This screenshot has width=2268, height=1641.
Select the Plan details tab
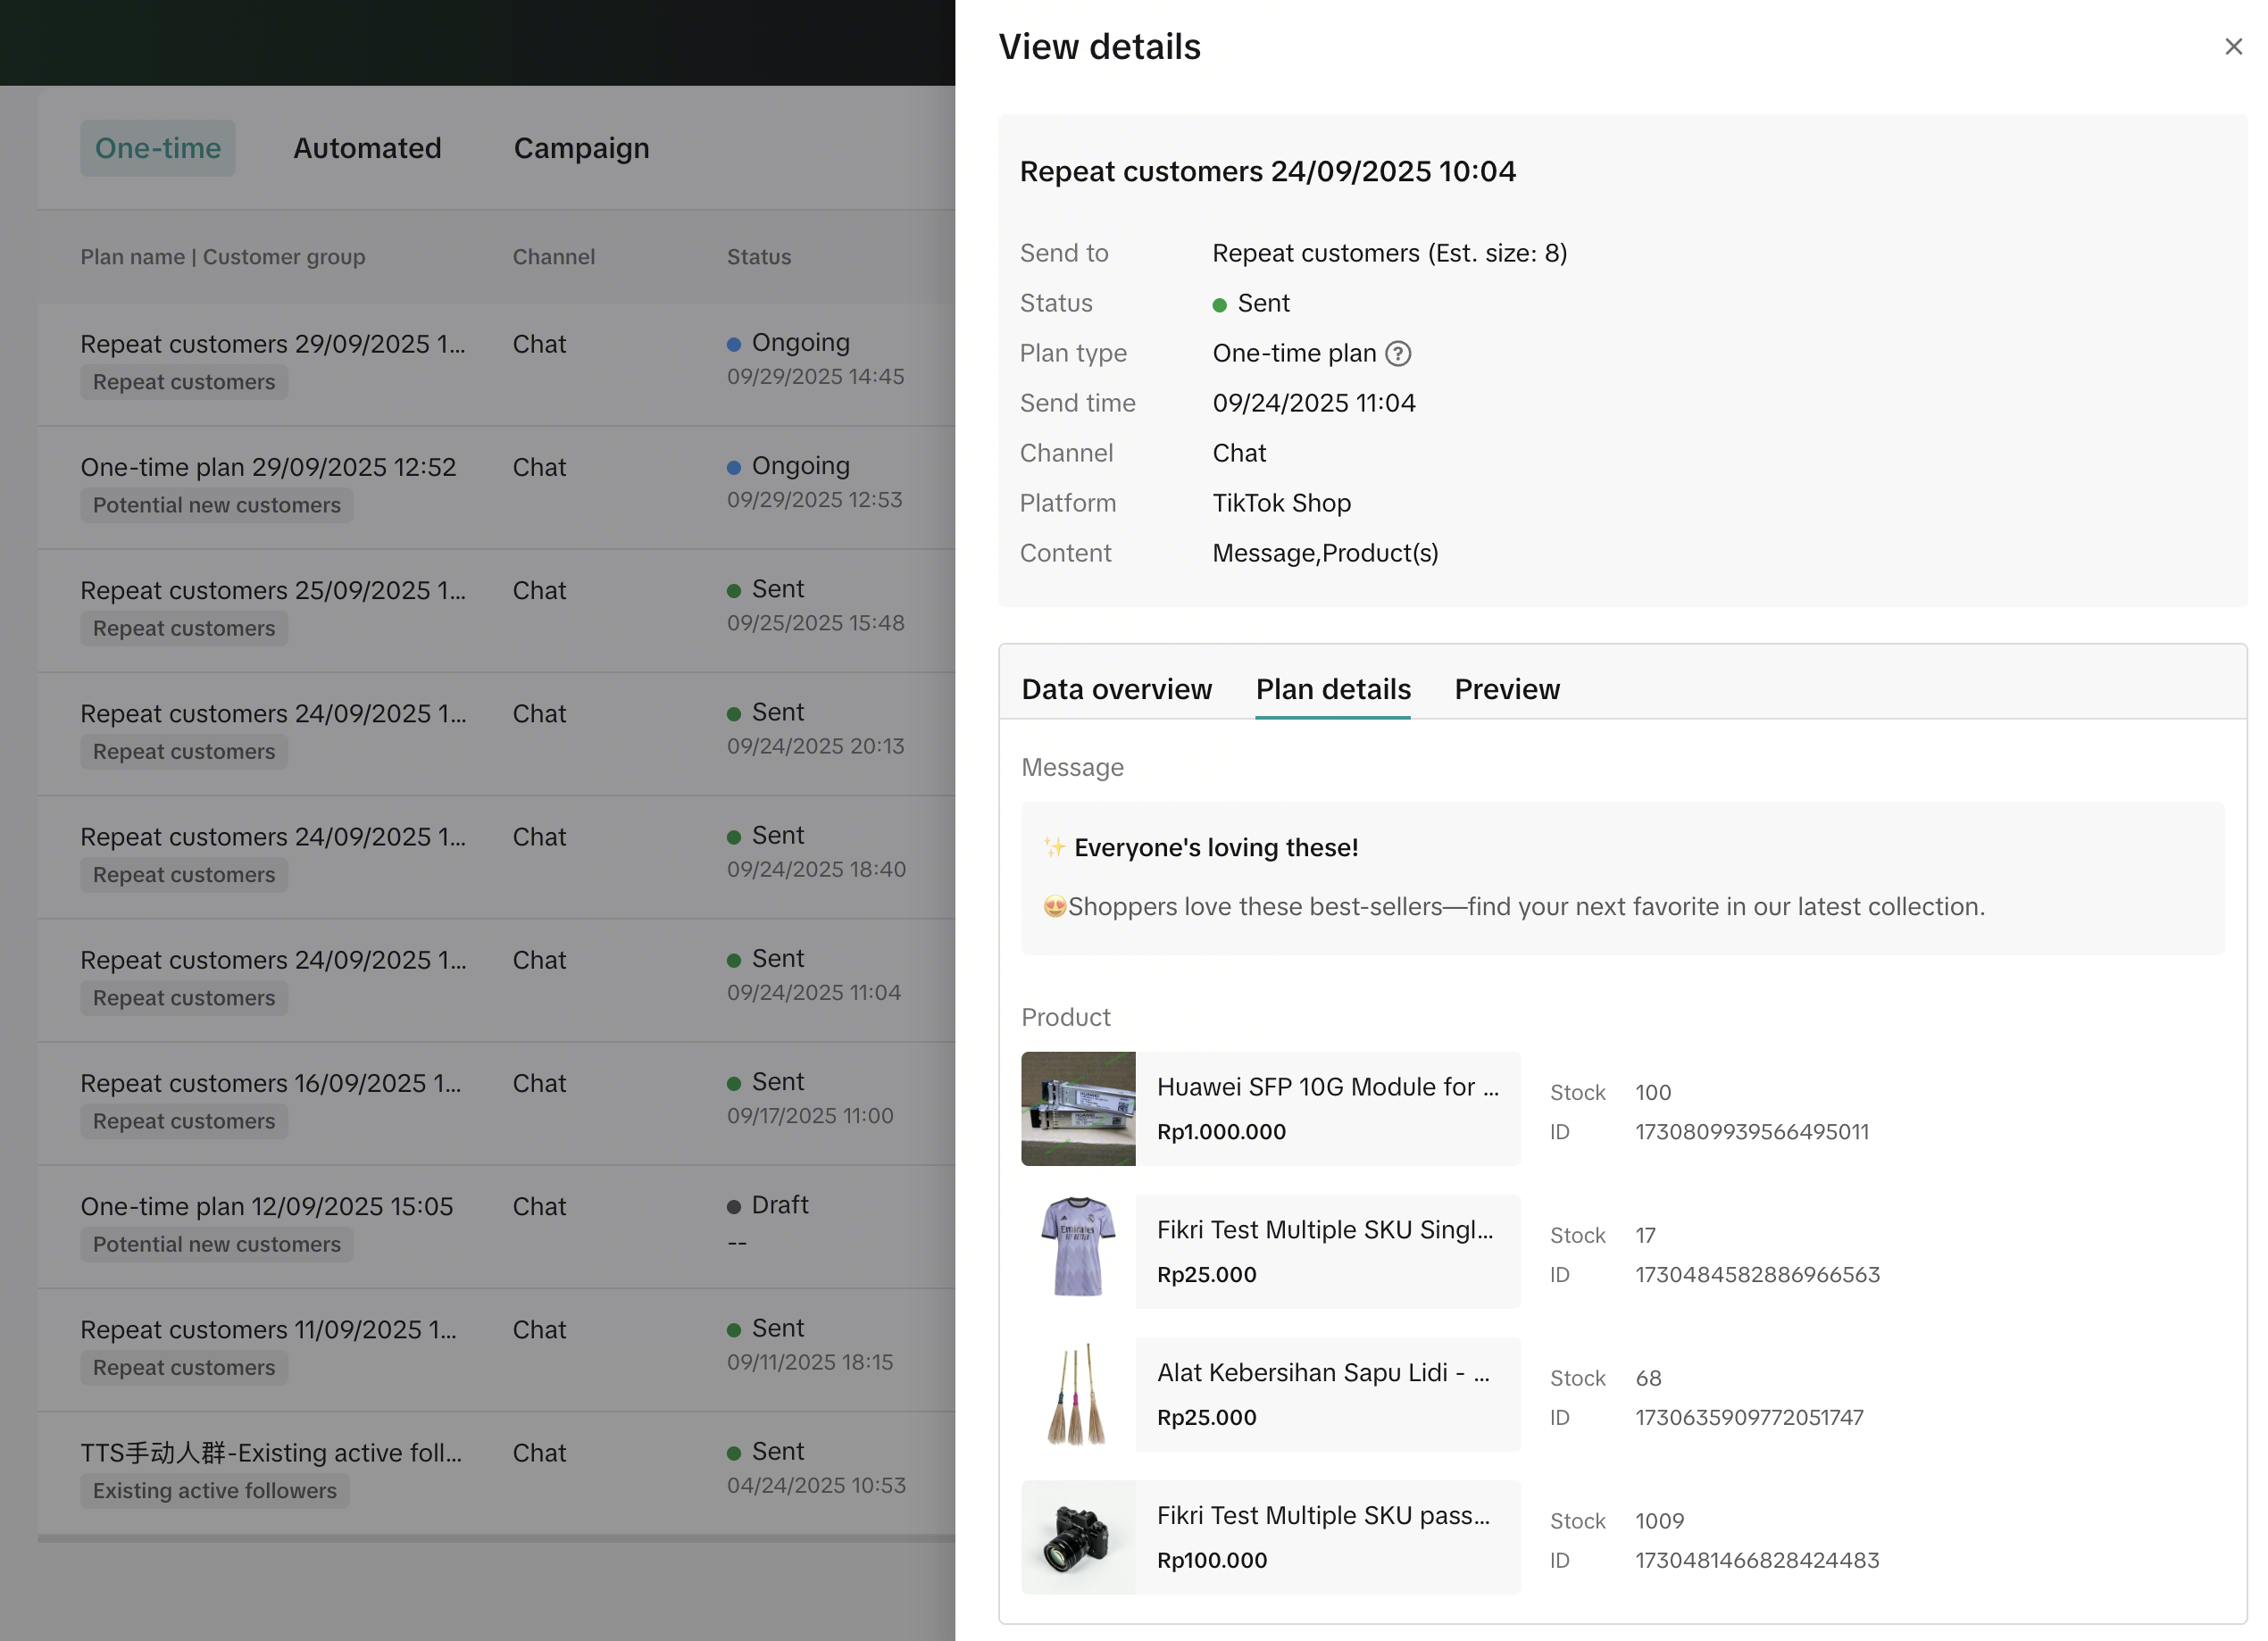click(1333, 689)
